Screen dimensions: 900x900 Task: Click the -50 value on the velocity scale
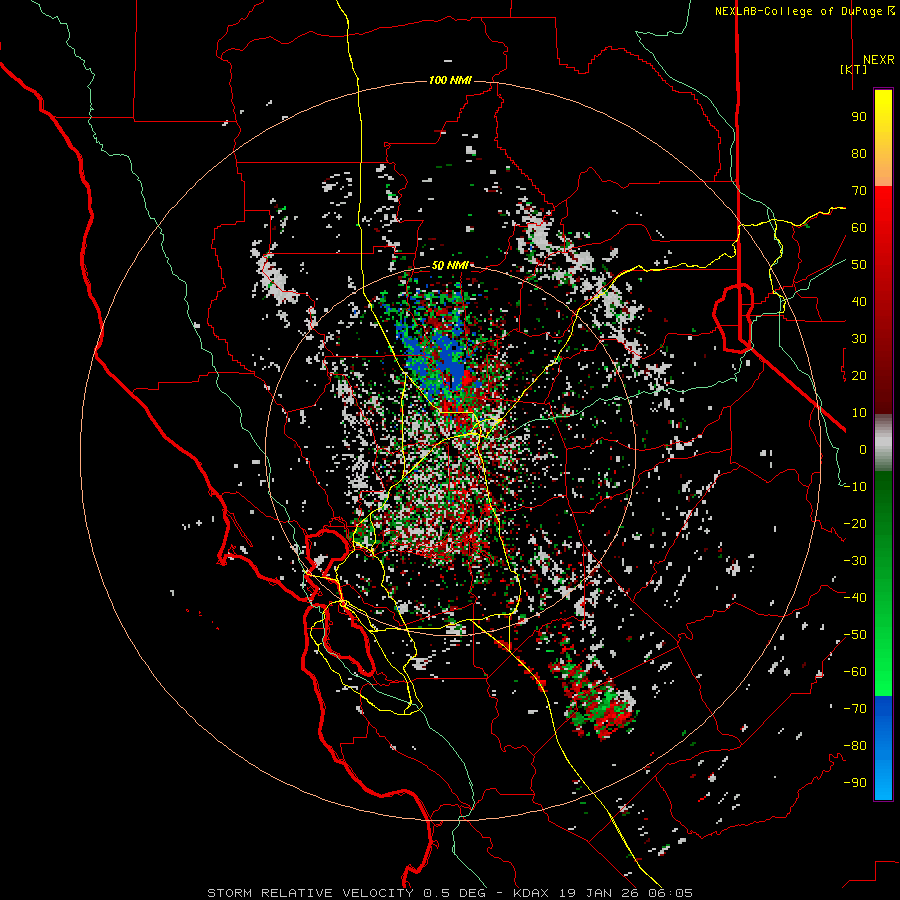(855, 635)
